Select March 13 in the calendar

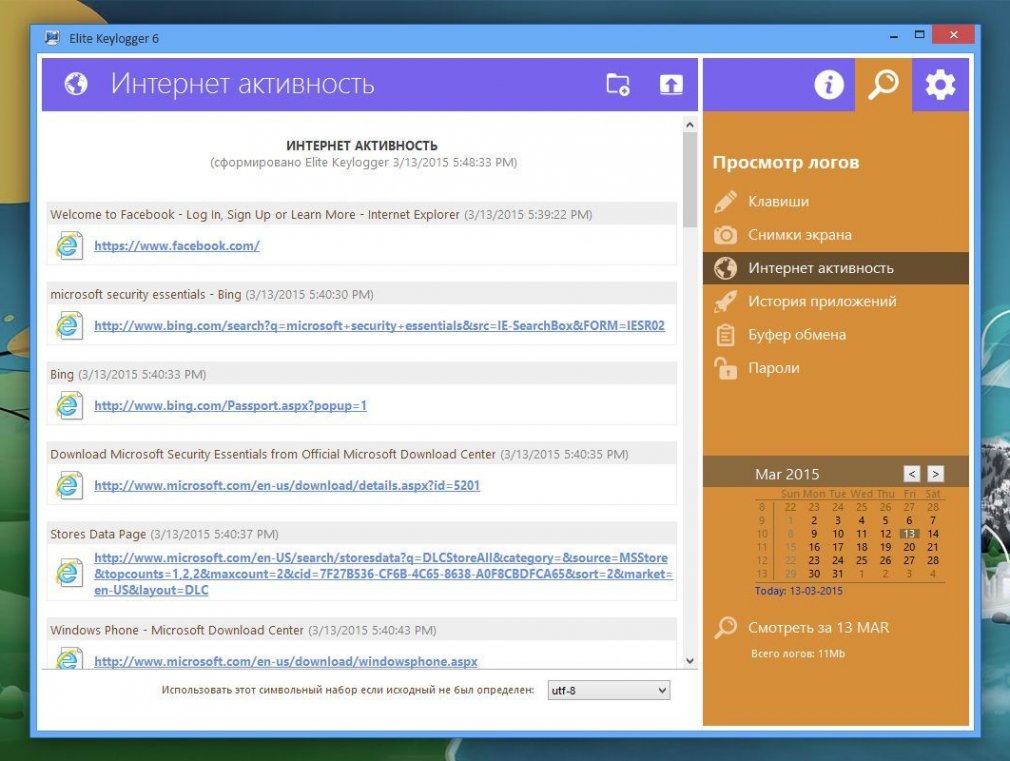[x=909, y=534]
